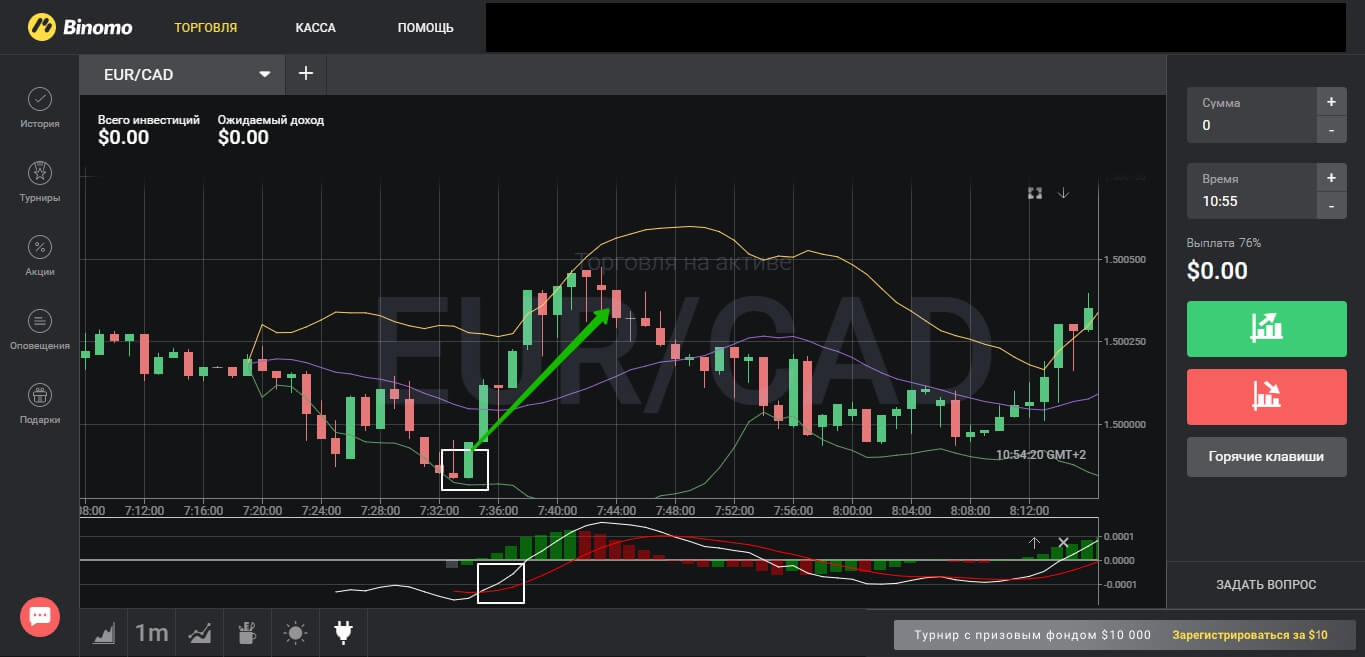1365x657 pixels.
Task: Click the Горячие клавиши button
Action: pyautogui.click(x=1266, y=456)
